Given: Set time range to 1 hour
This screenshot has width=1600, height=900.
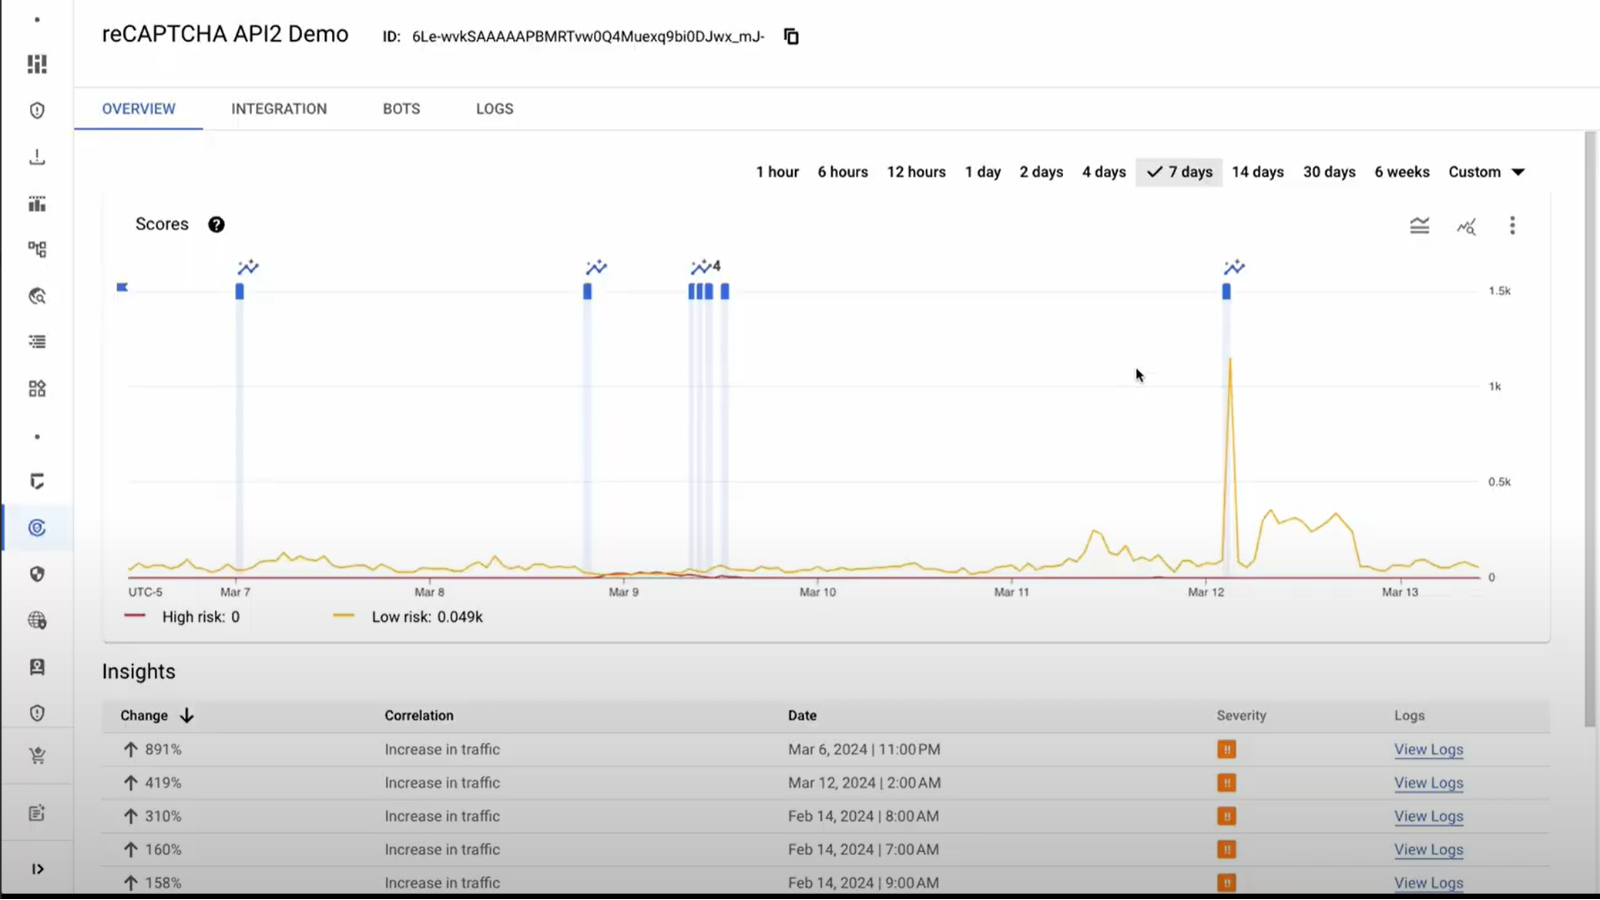Looking at the screenshot, I should click(777, 172).
